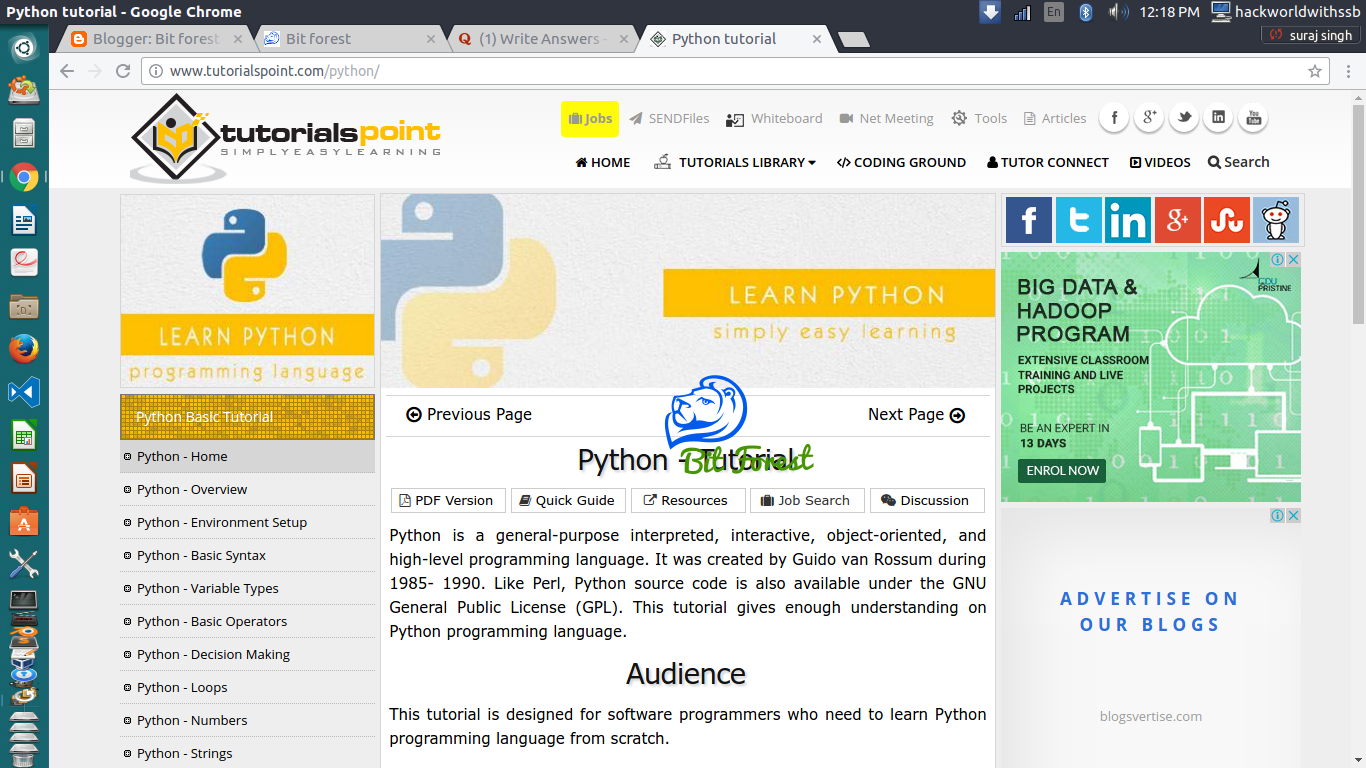Select Python - Overview in sidebar
This screenshot has height=768, width=1366.
pos(247,489)
